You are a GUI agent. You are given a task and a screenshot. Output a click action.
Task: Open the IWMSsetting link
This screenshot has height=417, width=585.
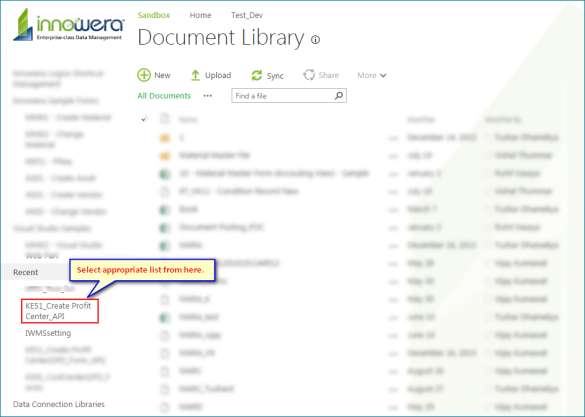48,333
